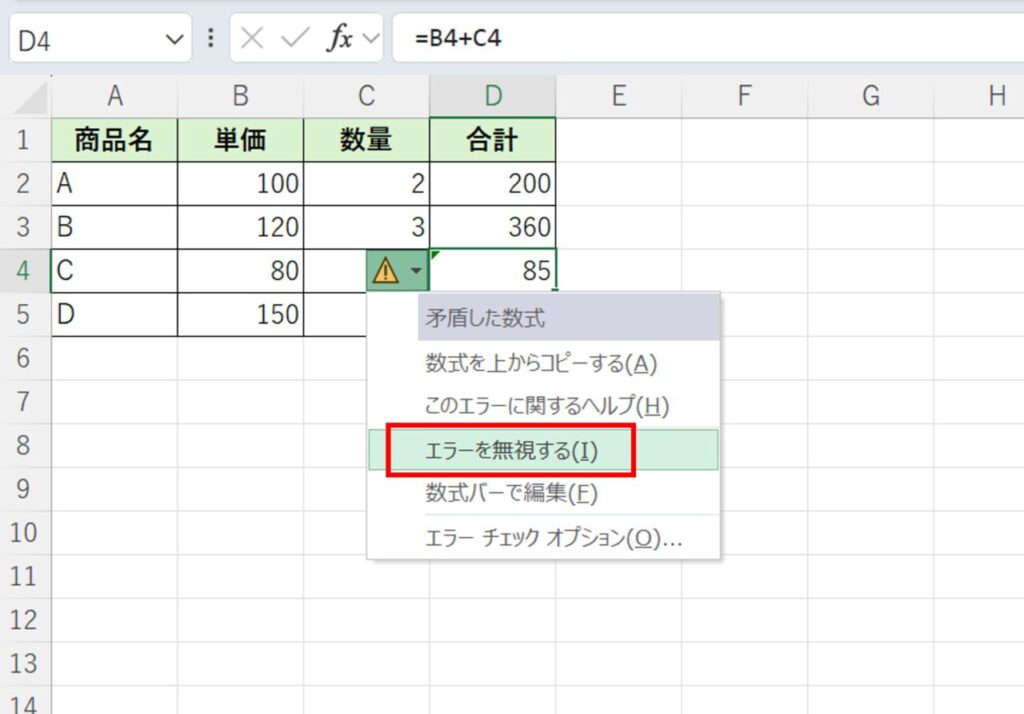Click the enter checkmark in formula bar
The image size is (1024, 714).
pos(295,38)
